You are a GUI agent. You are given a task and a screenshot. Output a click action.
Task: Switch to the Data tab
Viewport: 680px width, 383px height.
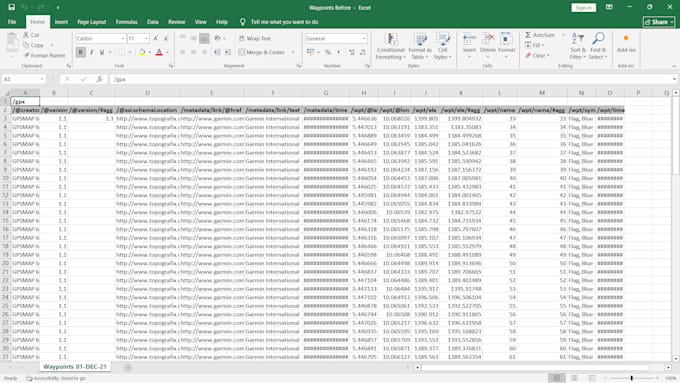tap(153, 22)
